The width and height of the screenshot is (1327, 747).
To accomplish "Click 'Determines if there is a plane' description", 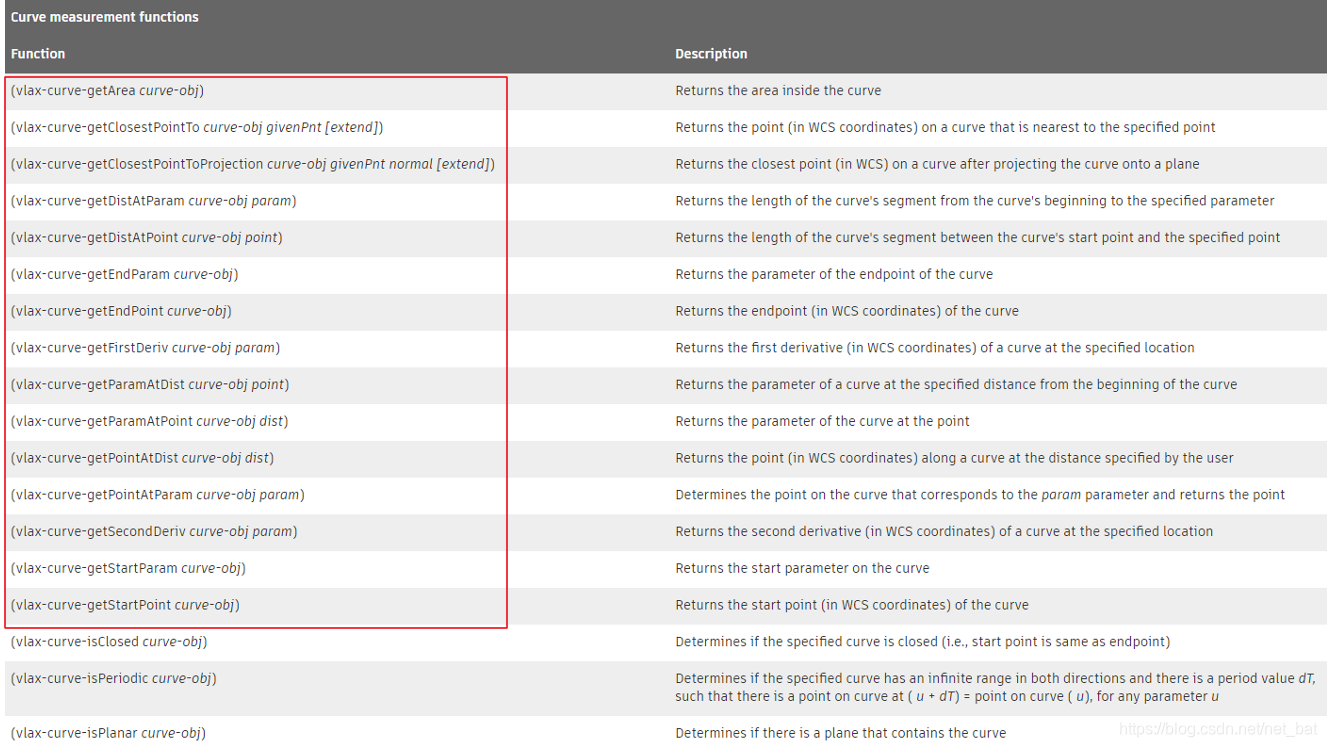I will (x=840, y=733).
